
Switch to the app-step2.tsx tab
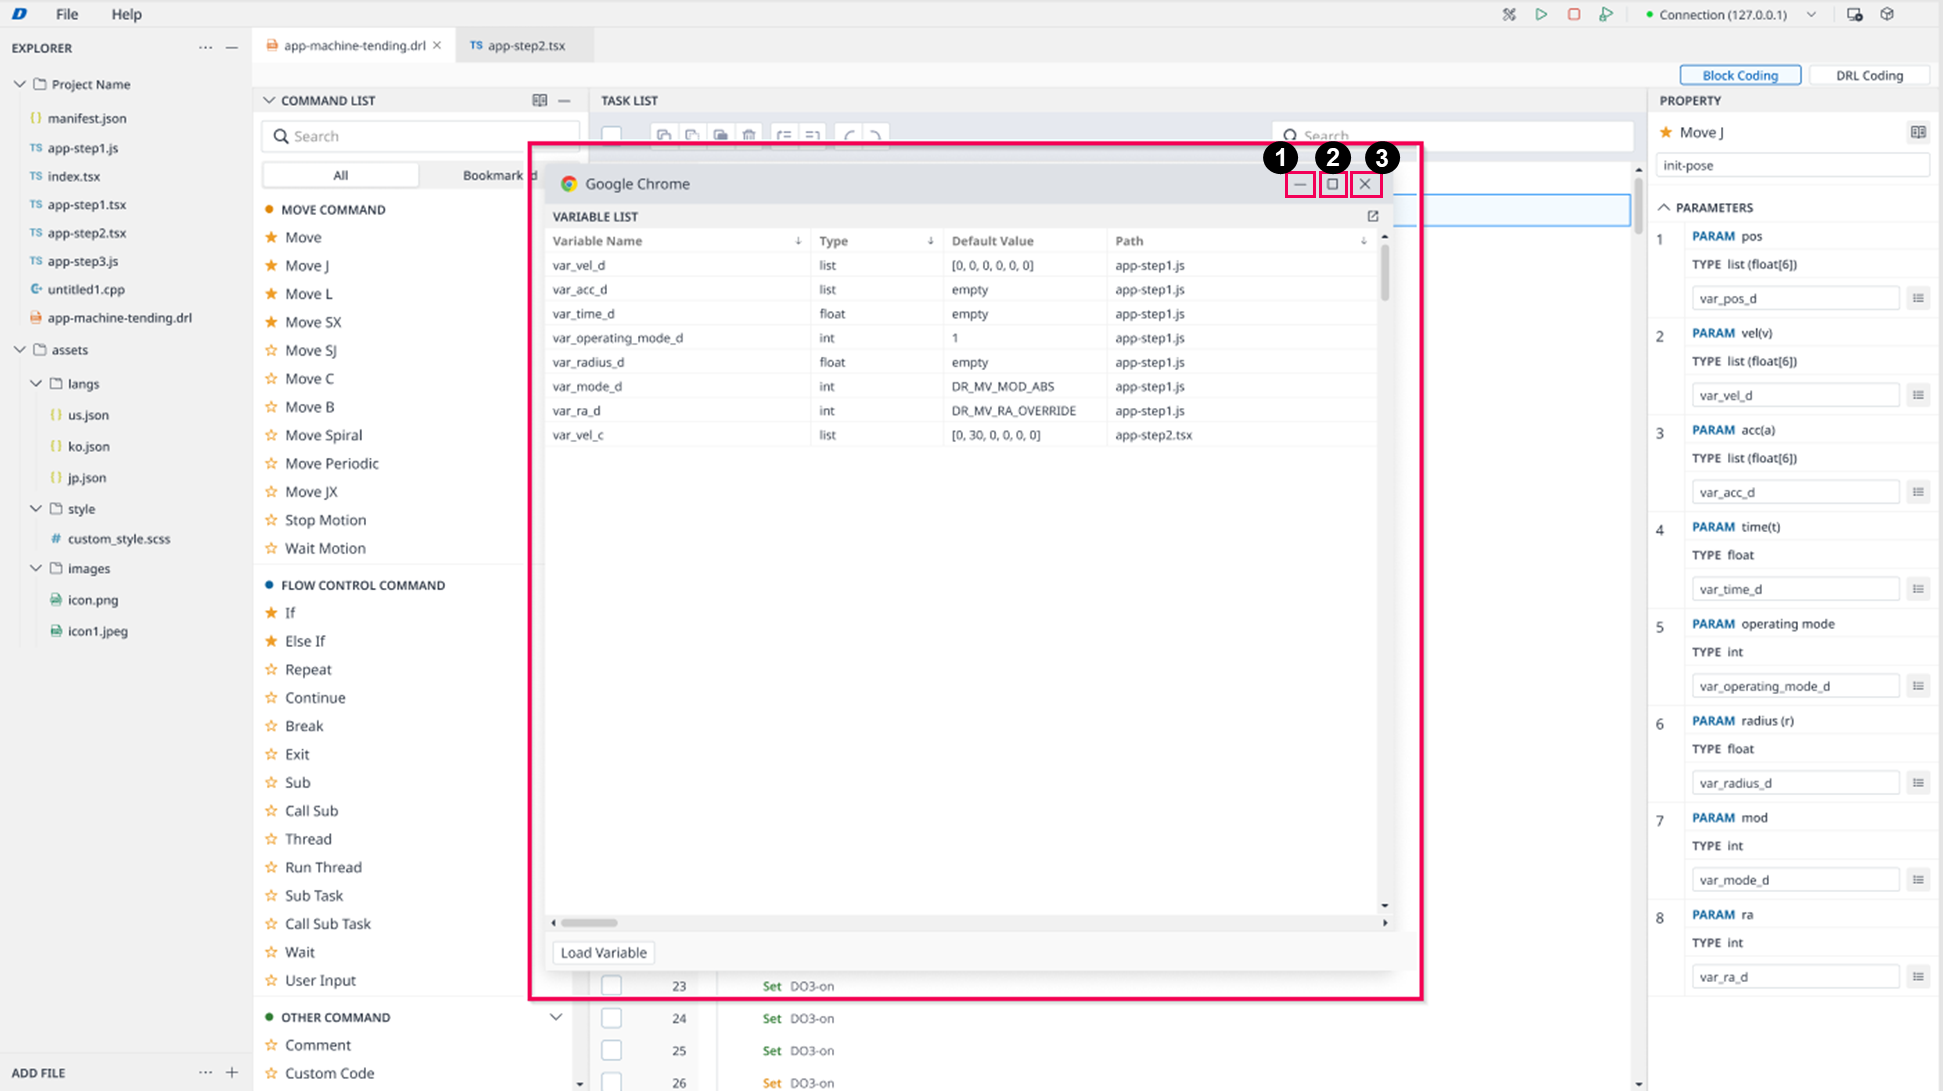tap(525, 45)
